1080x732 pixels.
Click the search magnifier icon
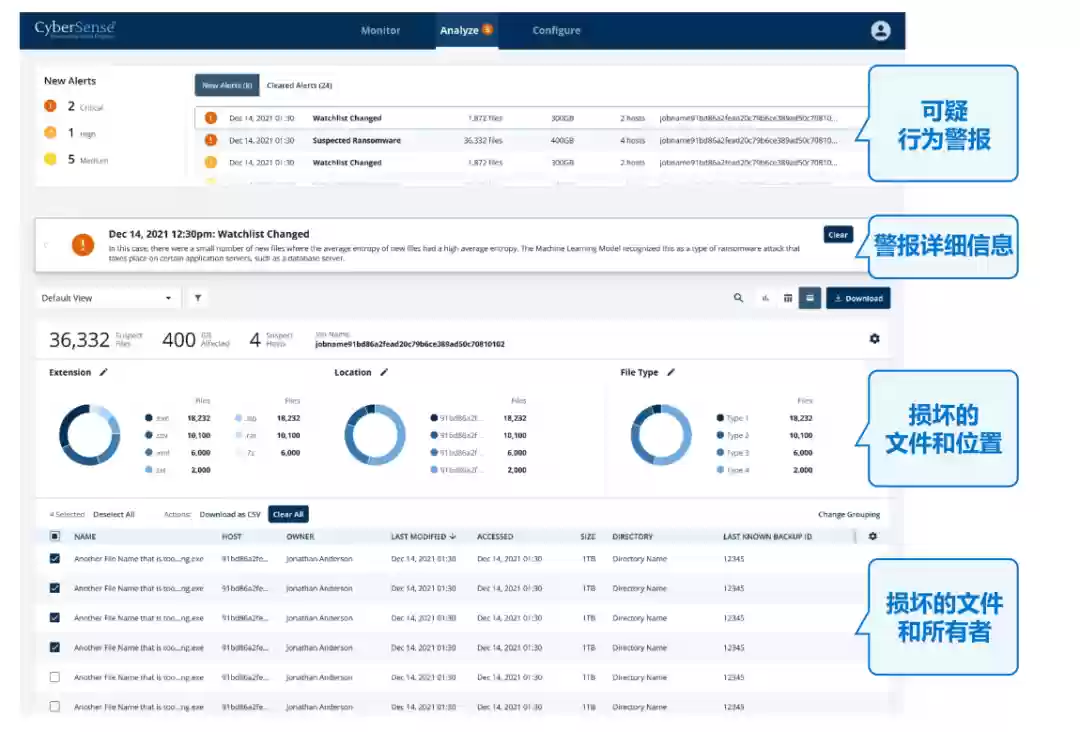coord(739,298)
